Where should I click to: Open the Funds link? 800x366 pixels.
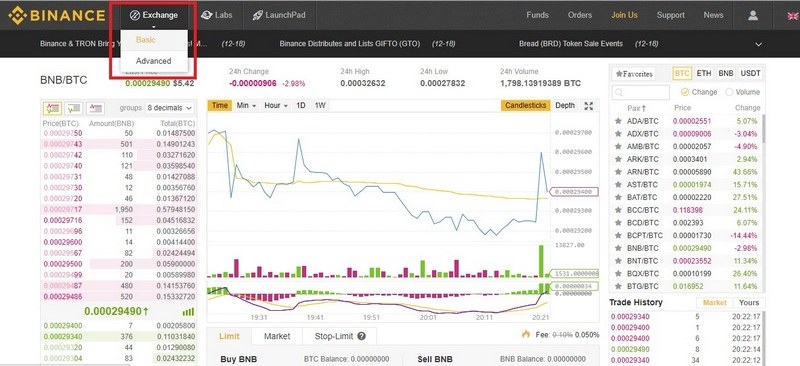[x=537, y=15]
